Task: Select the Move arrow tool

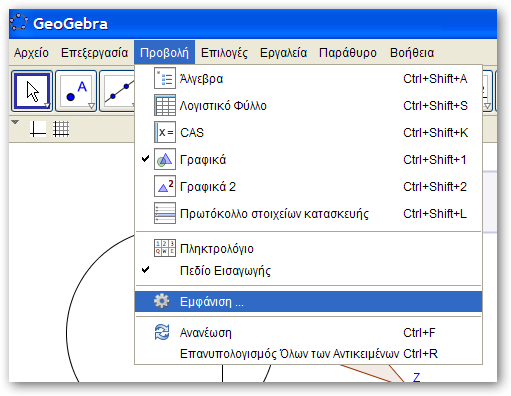Action: 32,91
